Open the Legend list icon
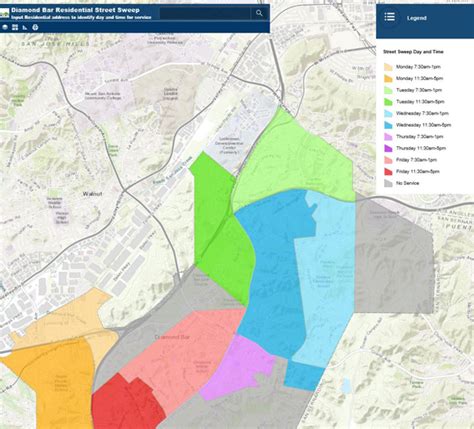The image size is (474, 429). tap(389, 17)
